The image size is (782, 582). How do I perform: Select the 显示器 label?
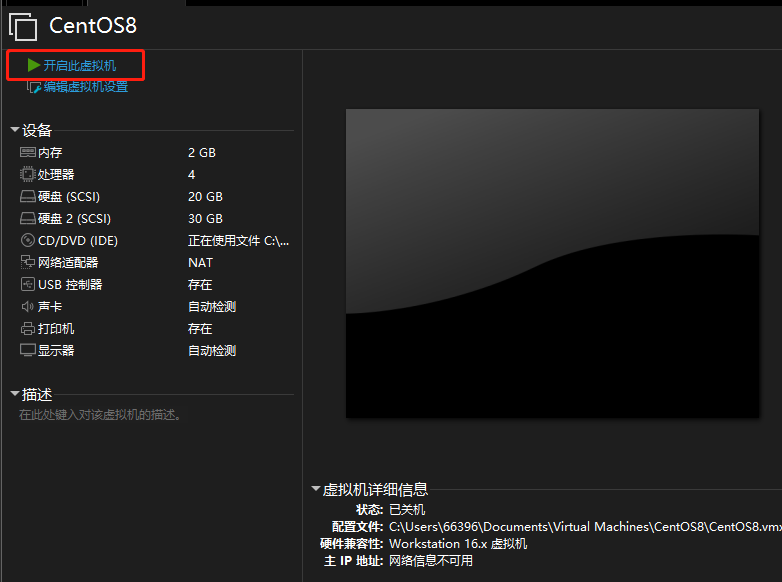[x=56, y=351]
